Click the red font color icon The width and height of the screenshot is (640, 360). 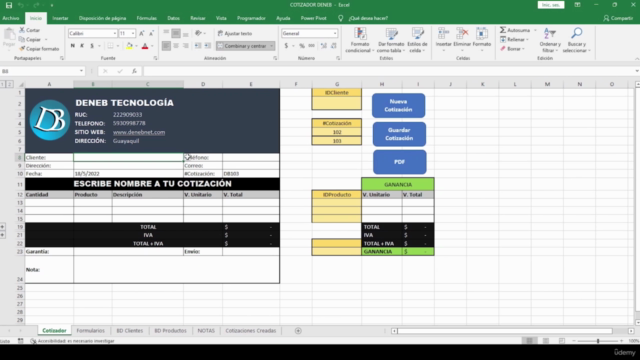point(145,46)
